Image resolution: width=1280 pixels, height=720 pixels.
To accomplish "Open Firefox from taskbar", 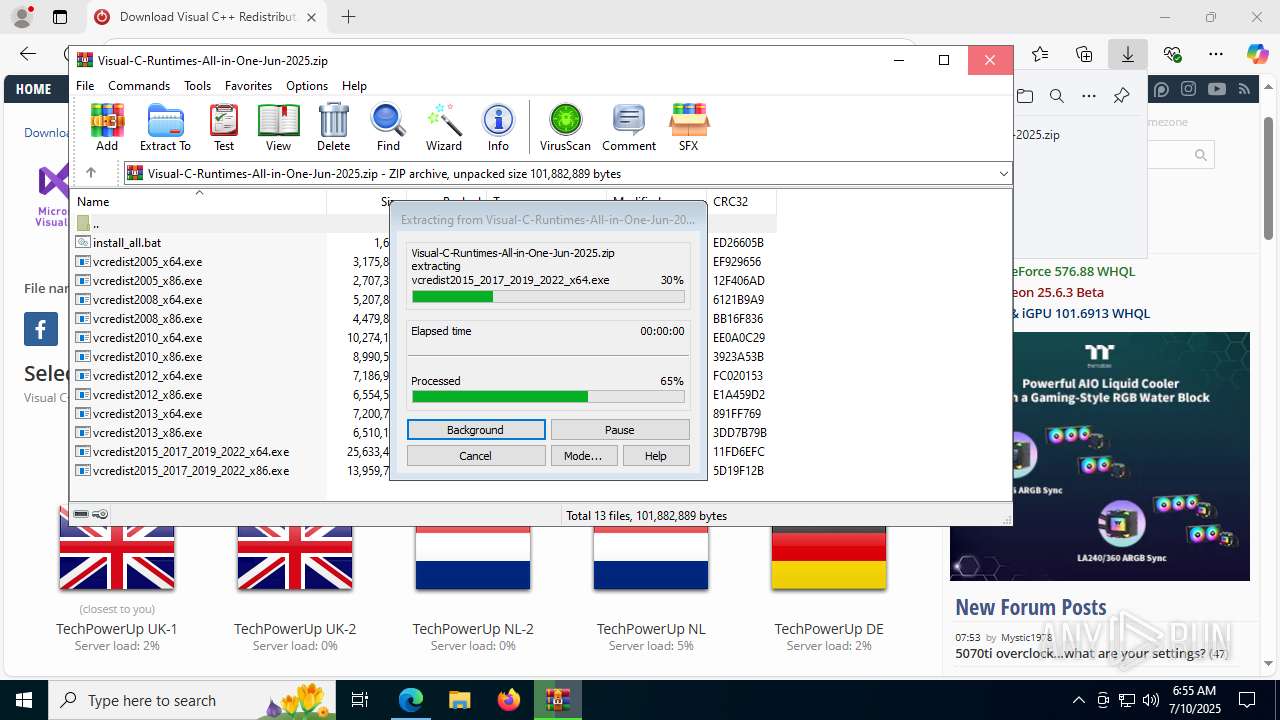I will [x=508, y=700].
